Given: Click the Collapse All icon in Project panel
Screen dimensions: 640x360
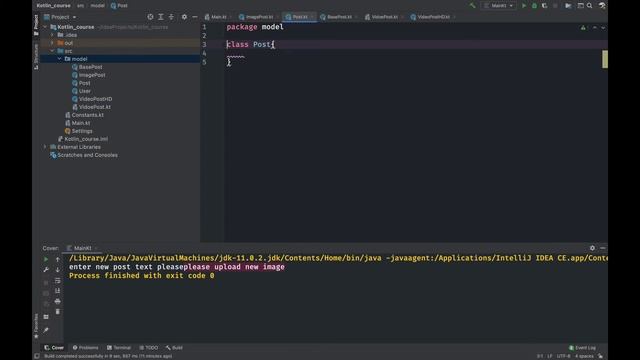Looking at the screenshot, I should [171, 17].
